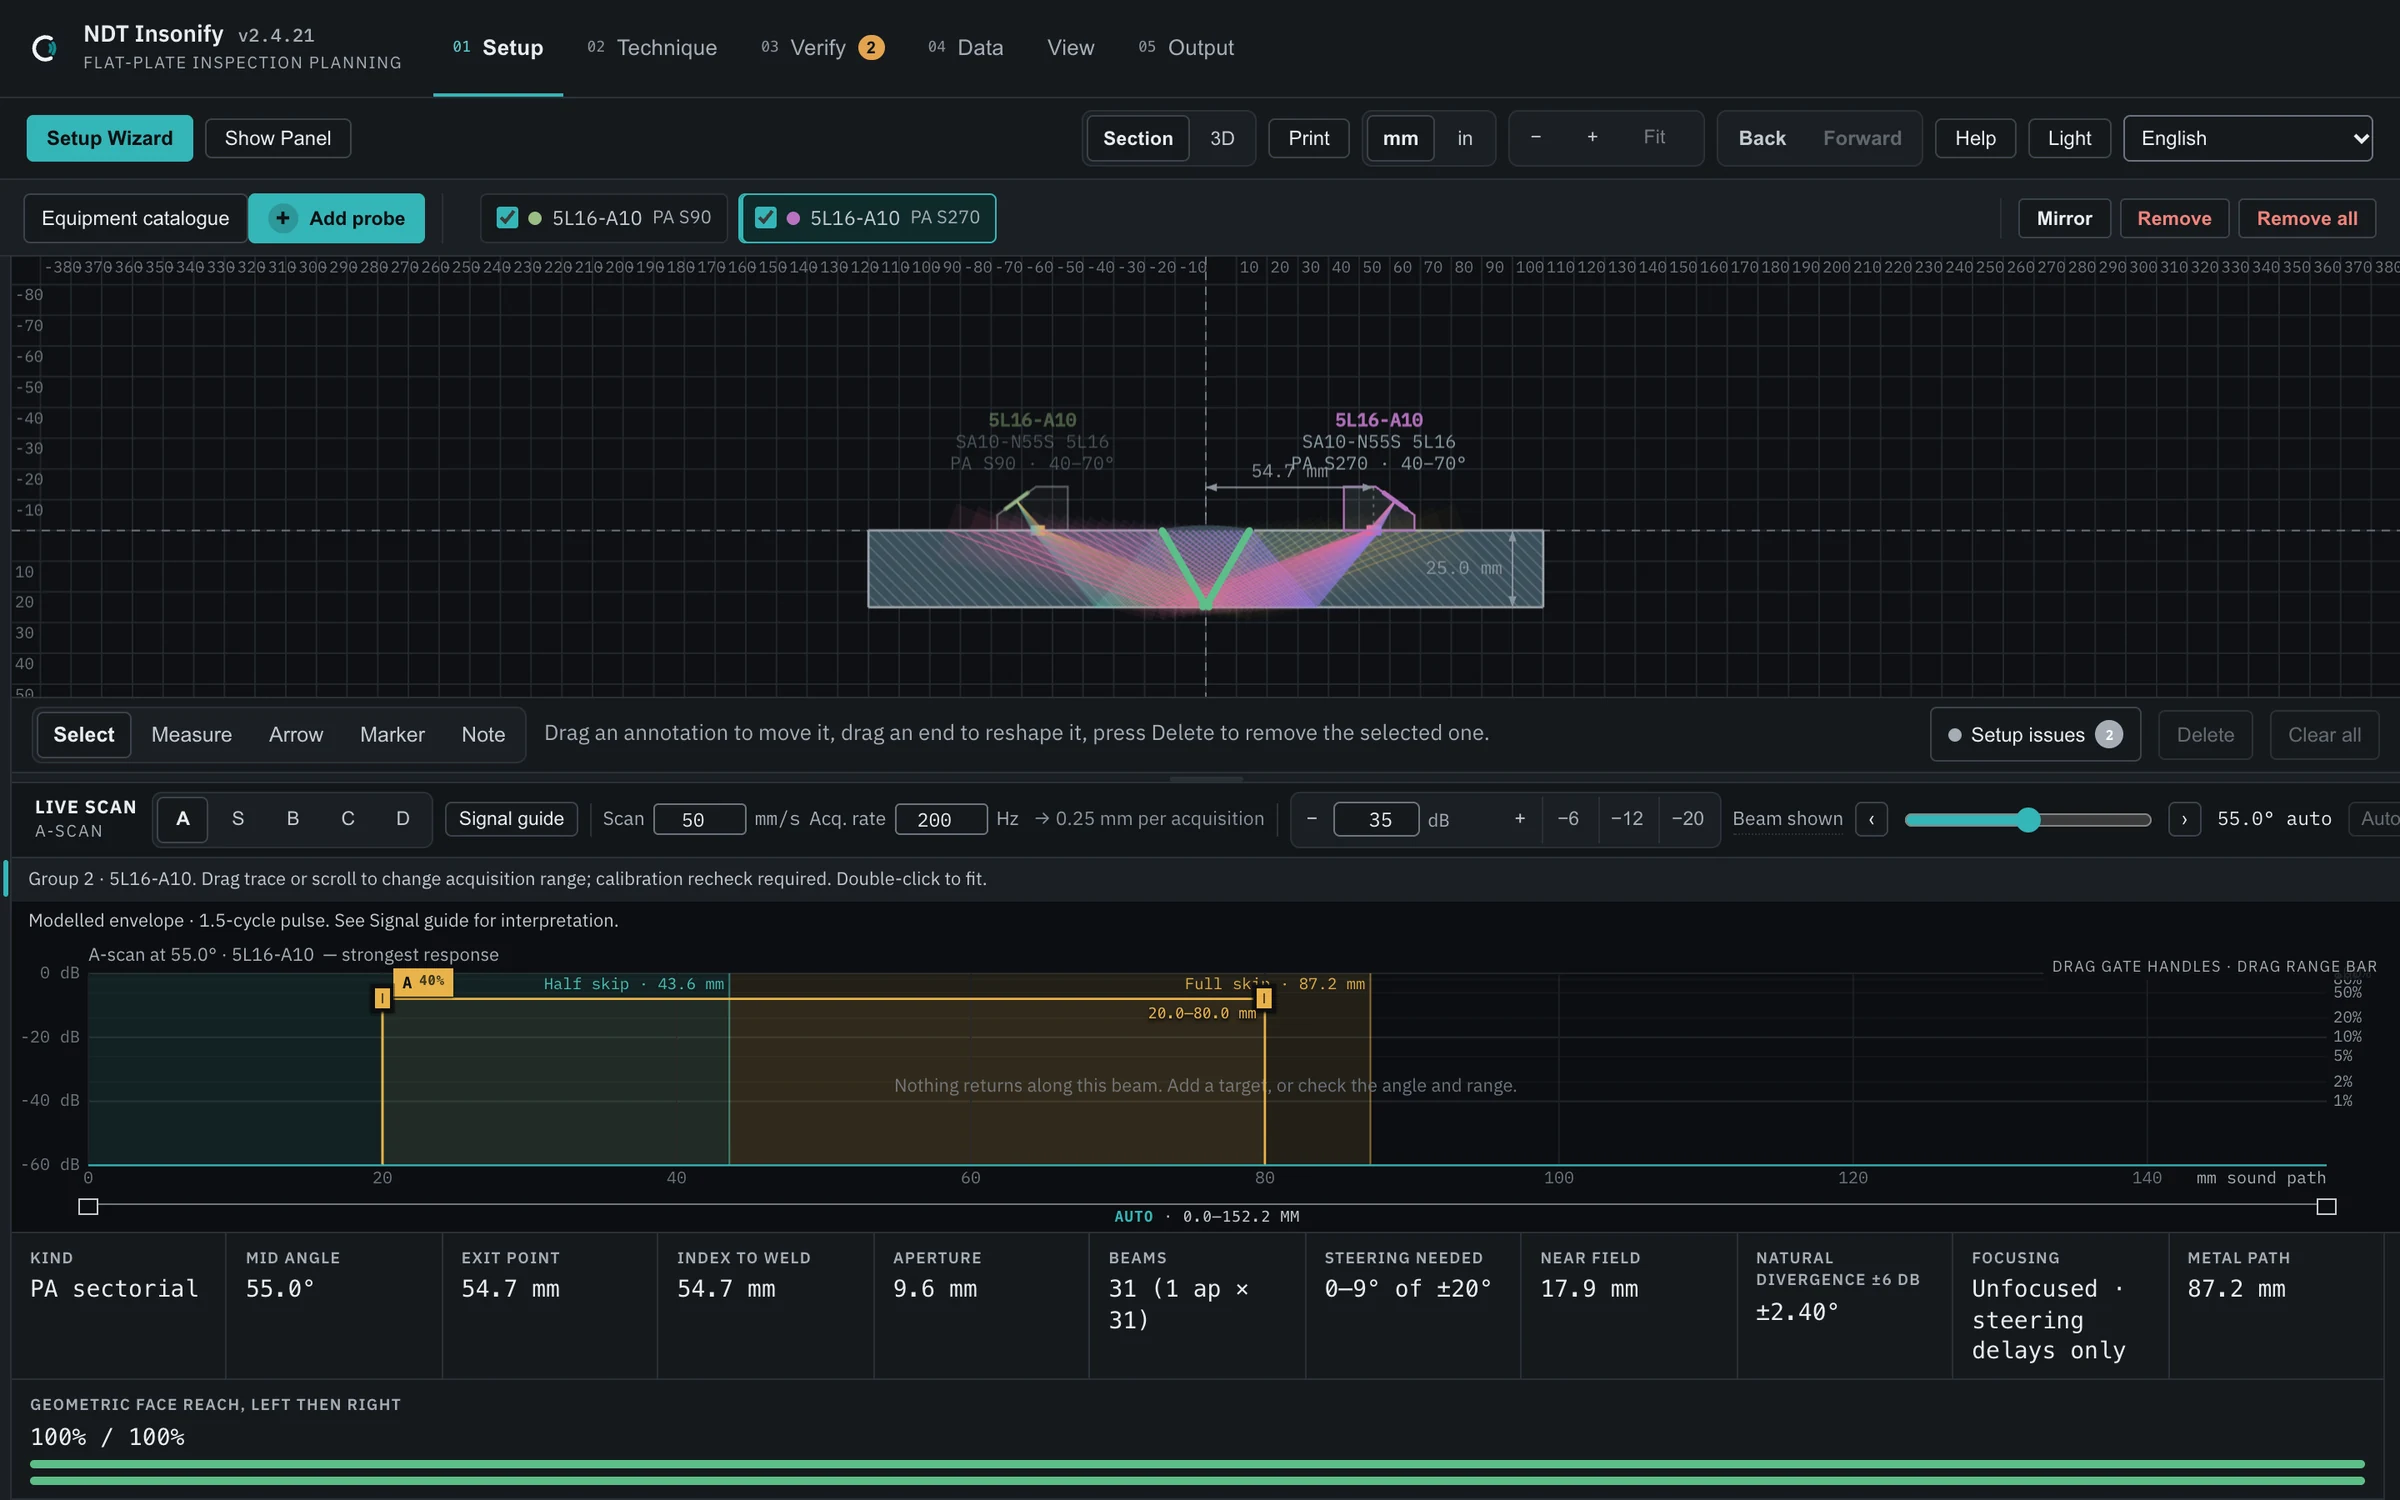
Task: Open the Output tab
Action: pos(1186,48)
